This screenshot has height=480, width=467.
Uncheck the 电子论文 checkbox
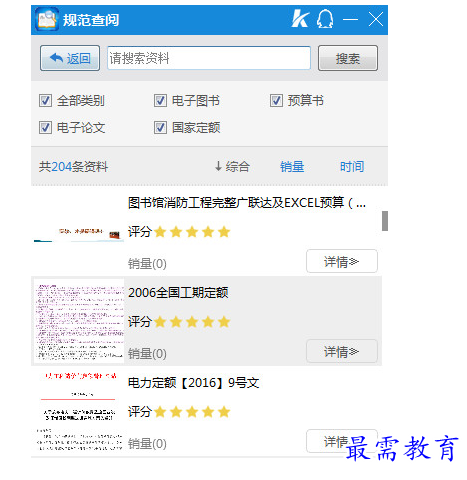(45, 127)
